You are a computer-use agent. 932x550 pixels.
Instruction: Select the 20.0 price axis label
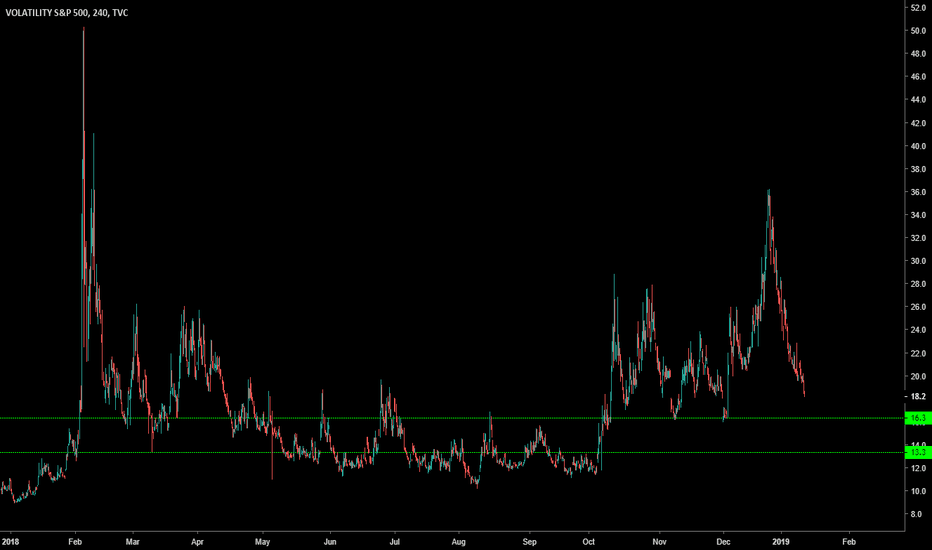pyautogui.click(x=918, y=376)
